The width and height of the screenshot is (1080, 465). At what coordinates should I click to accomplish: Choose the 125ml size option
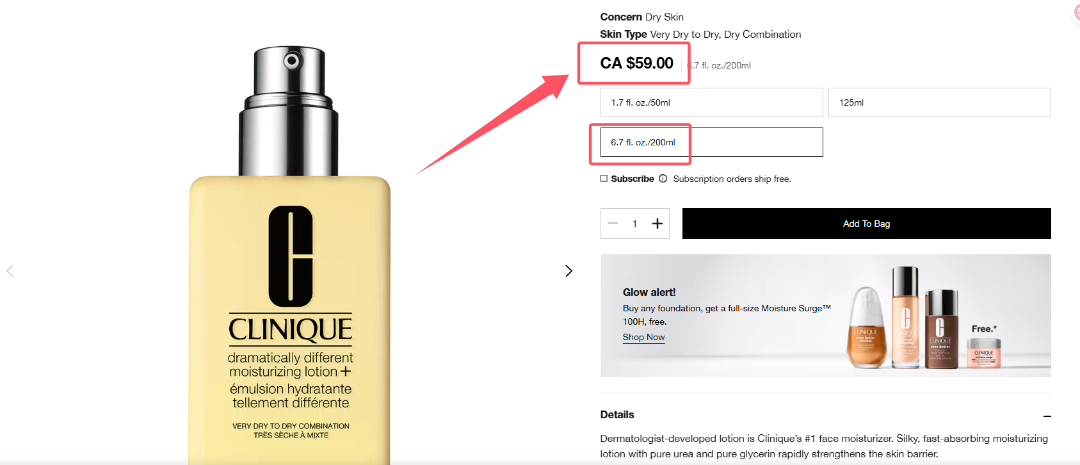pyautogui.click(x=939, y=102)
